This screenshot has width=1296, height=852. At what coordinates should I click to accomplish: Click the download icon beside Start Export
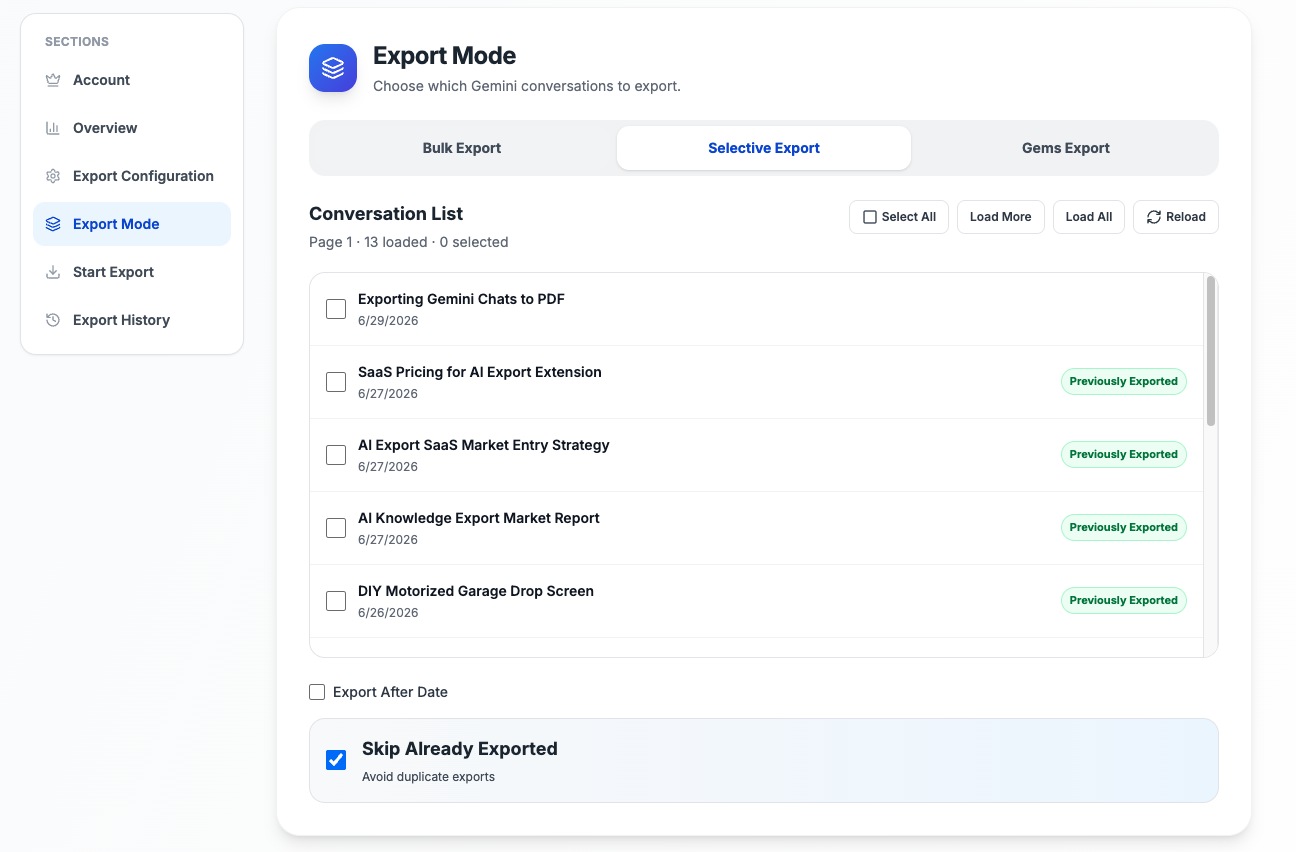click(53, 272)
